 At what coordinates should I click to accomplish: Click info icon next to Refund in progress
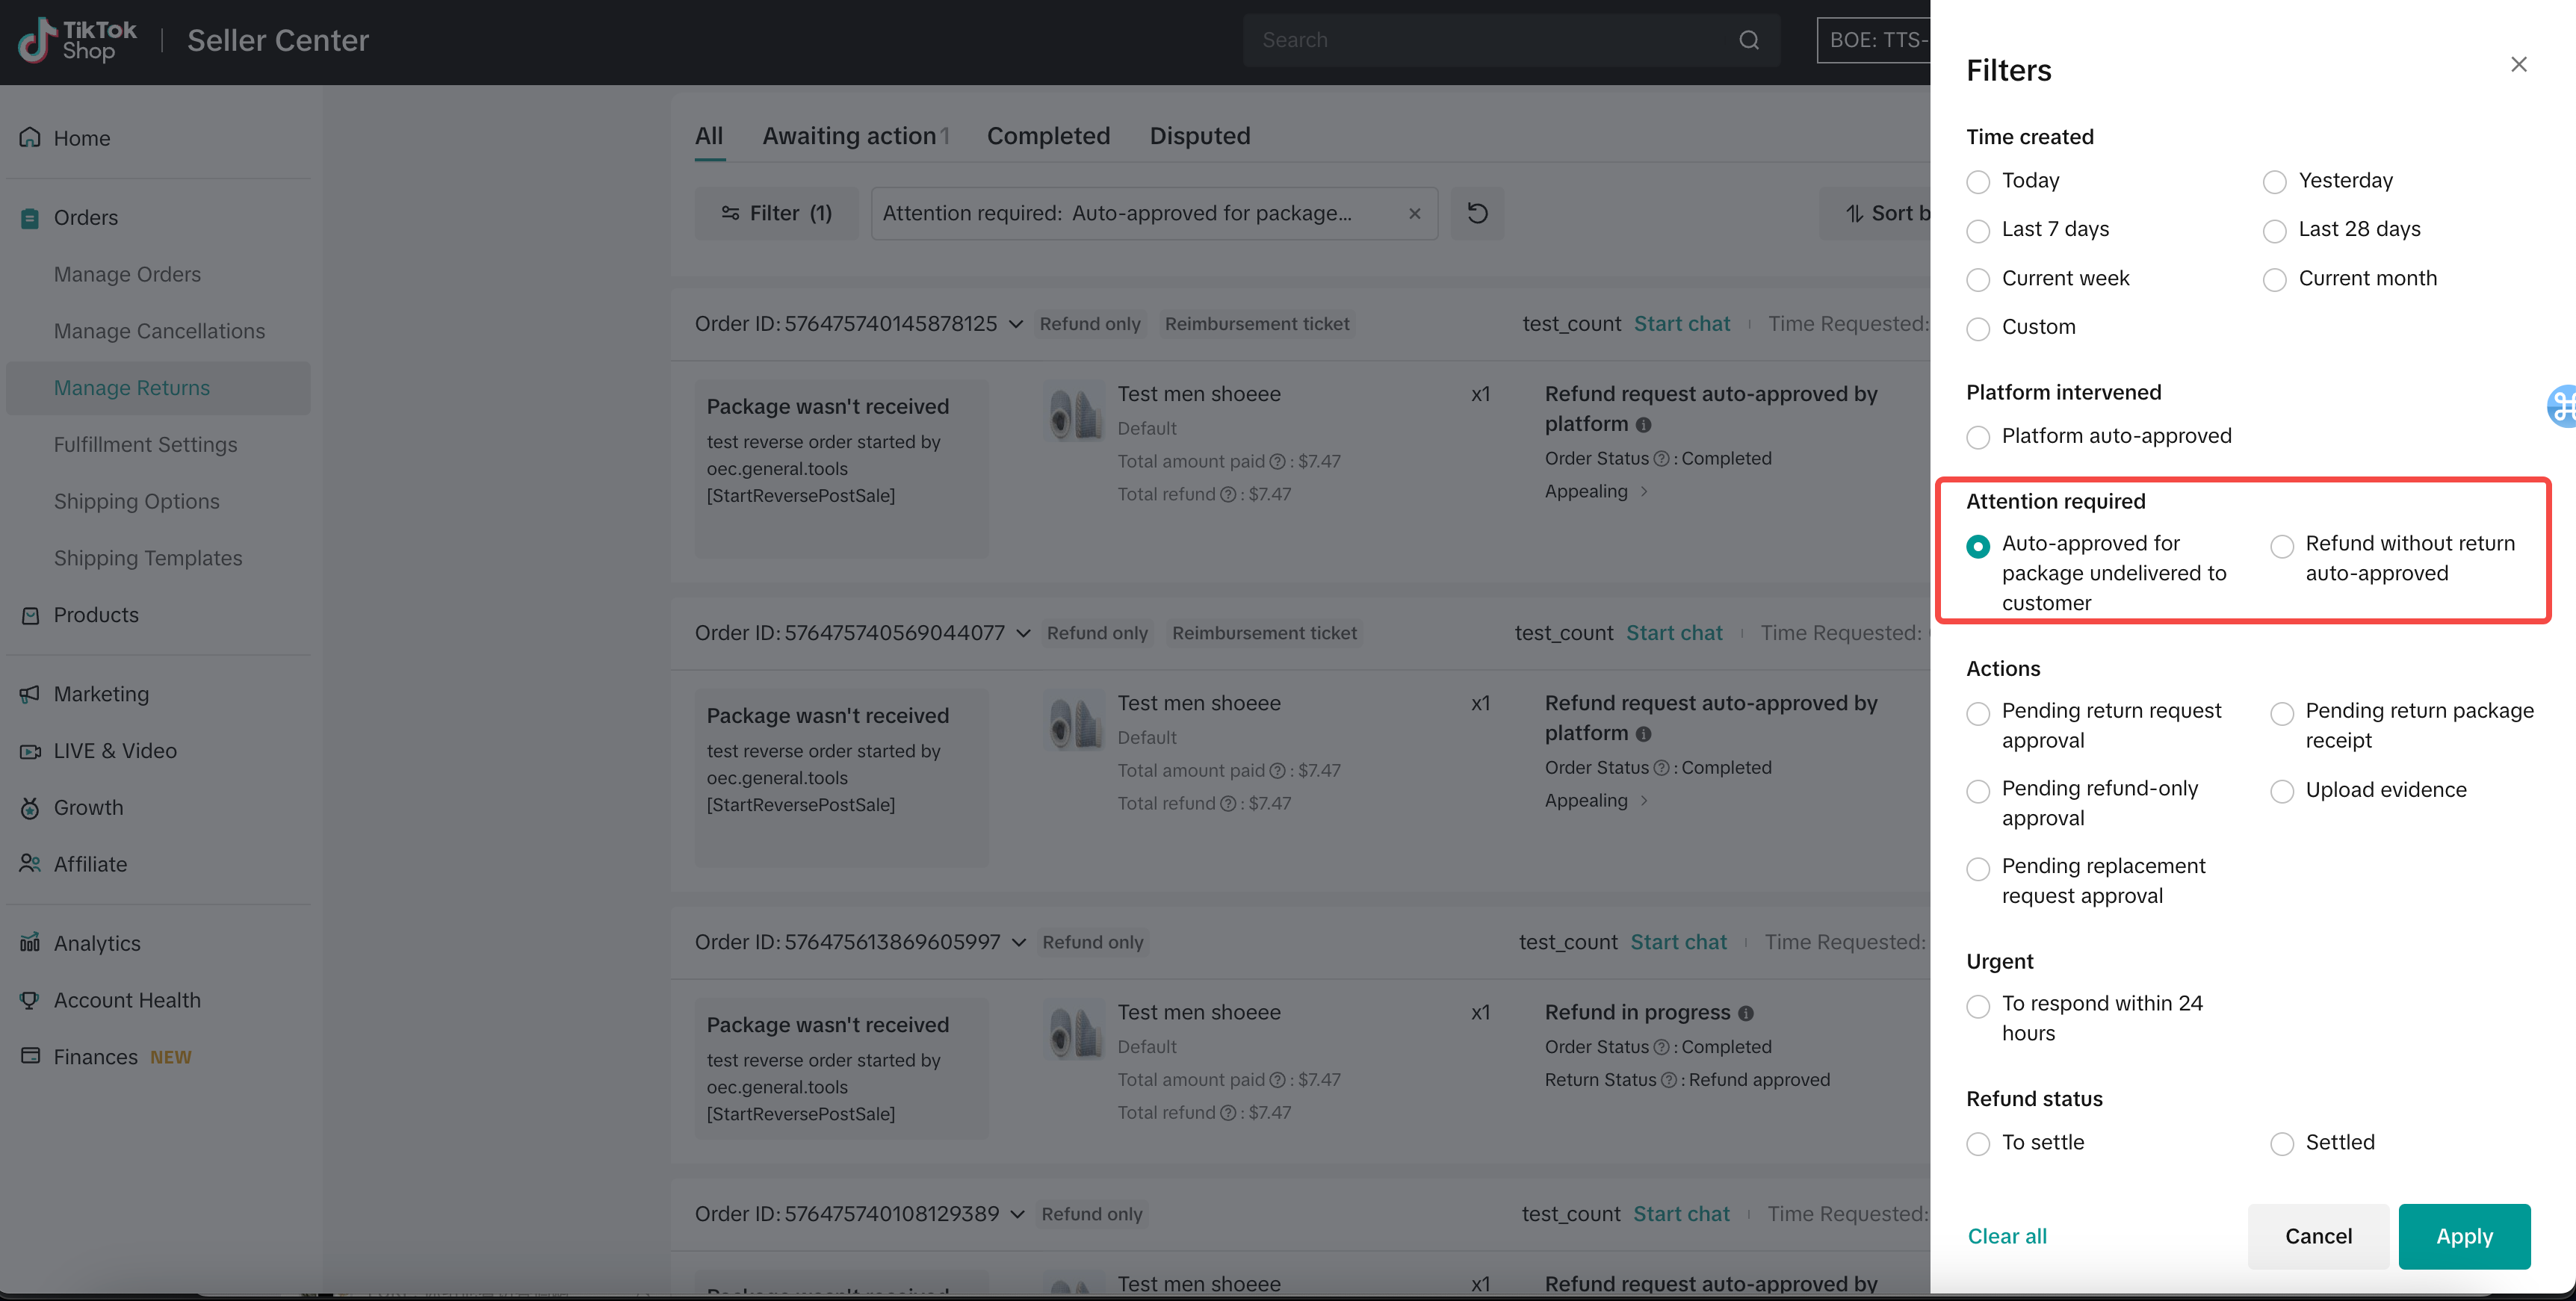[1746, 1013]
